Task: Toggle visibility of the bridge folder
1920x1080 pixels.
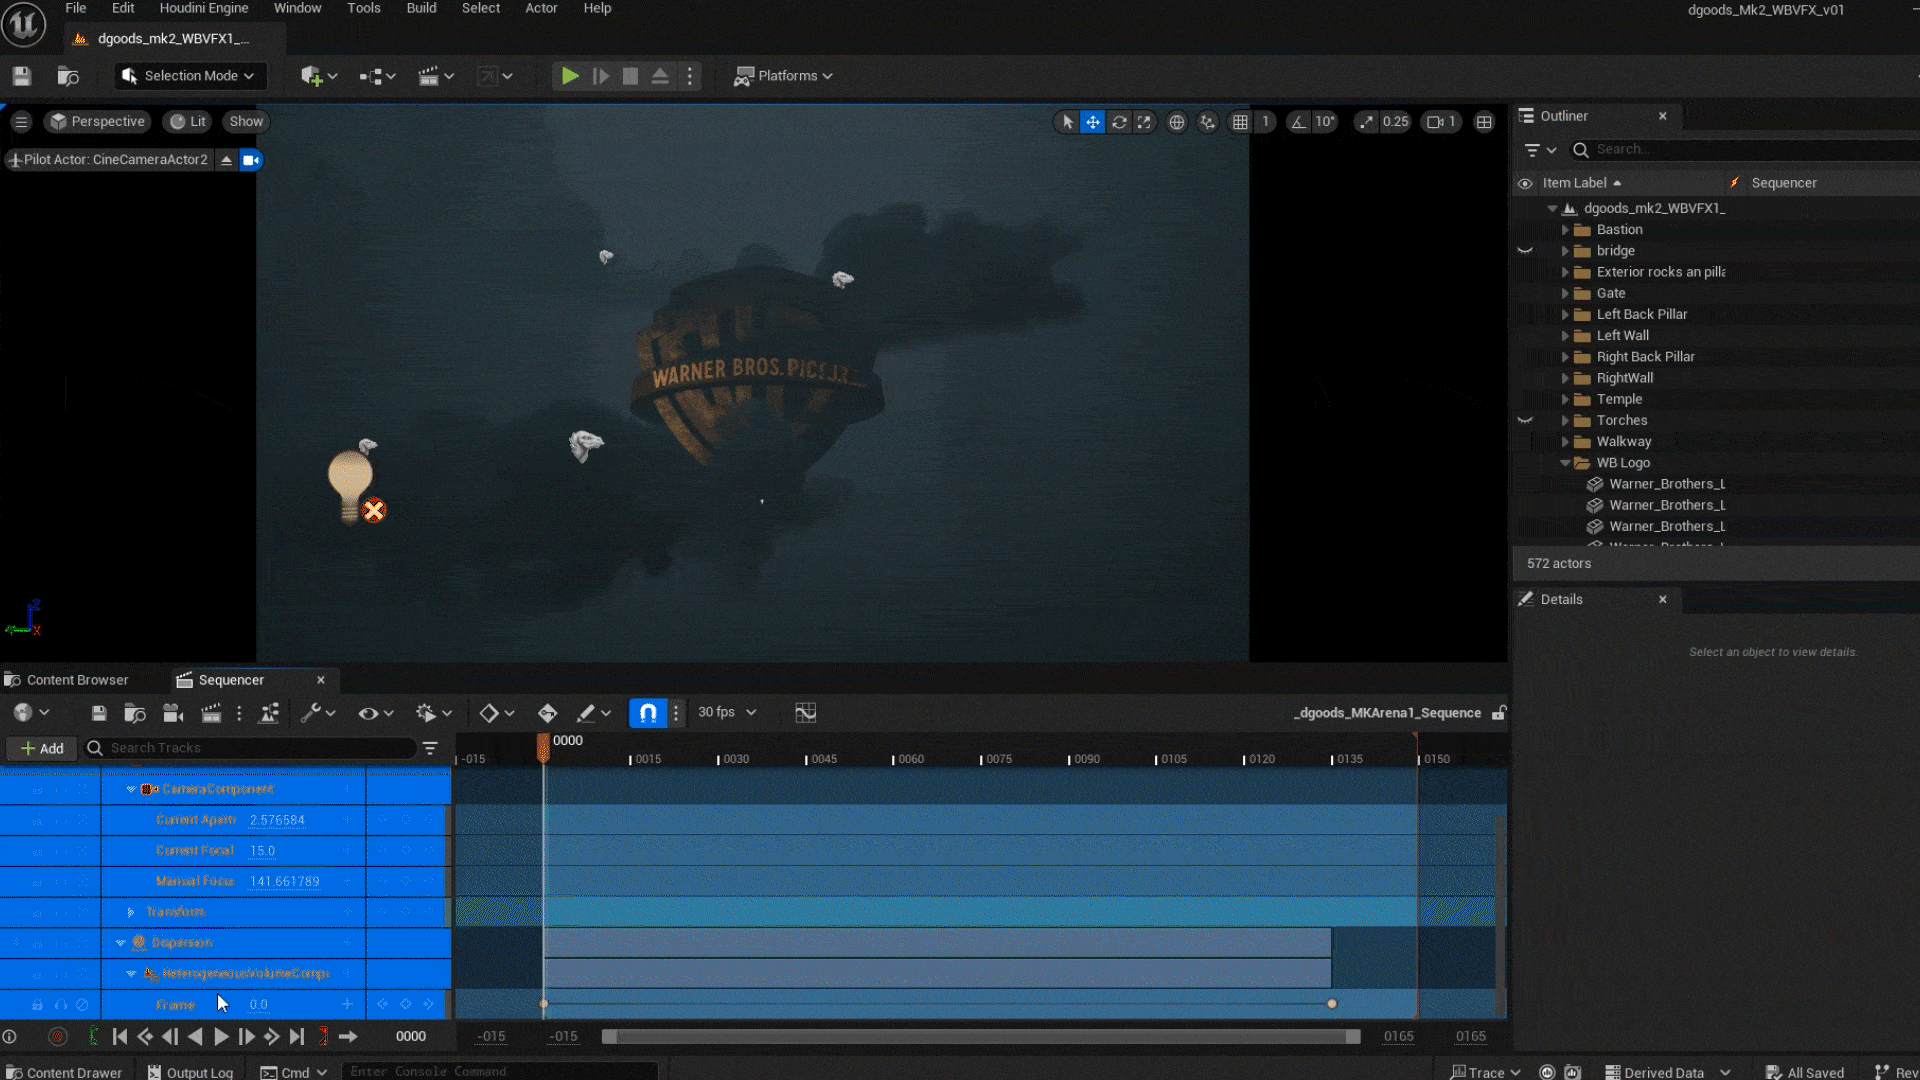Action: (x=1525, y=251)
